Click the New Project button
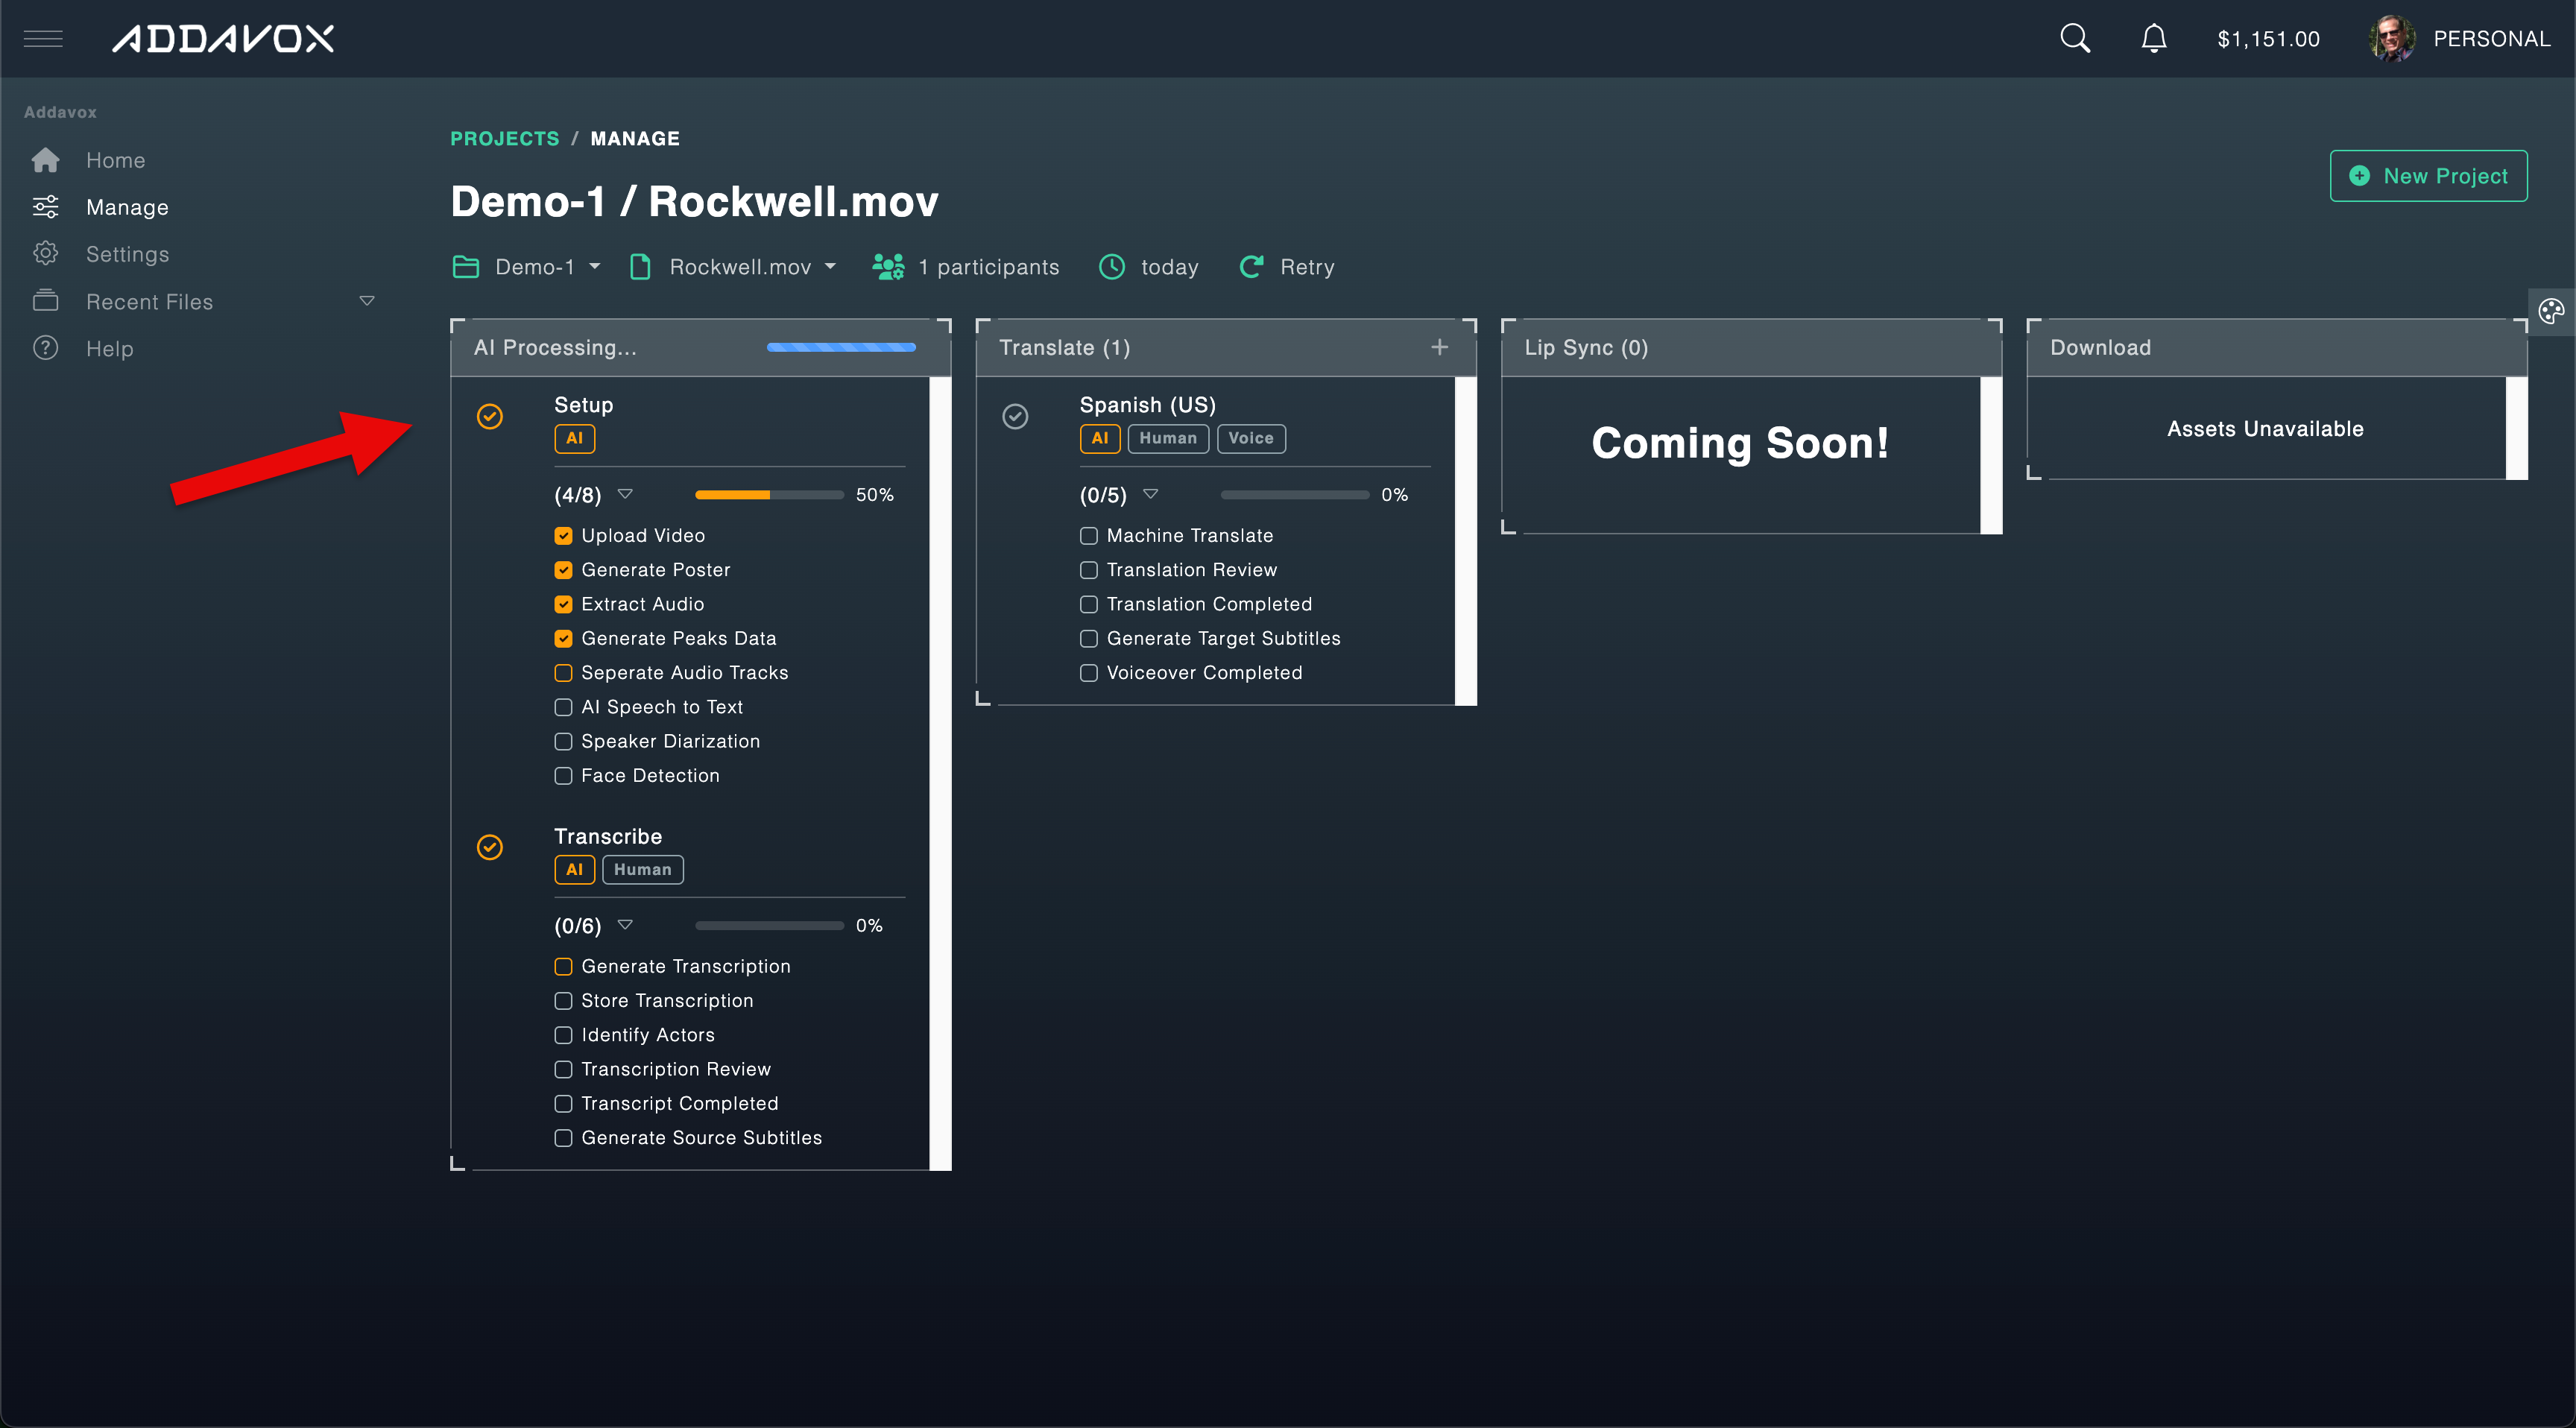This screenshot has height=1428, width=2576. coord(2428,176)
